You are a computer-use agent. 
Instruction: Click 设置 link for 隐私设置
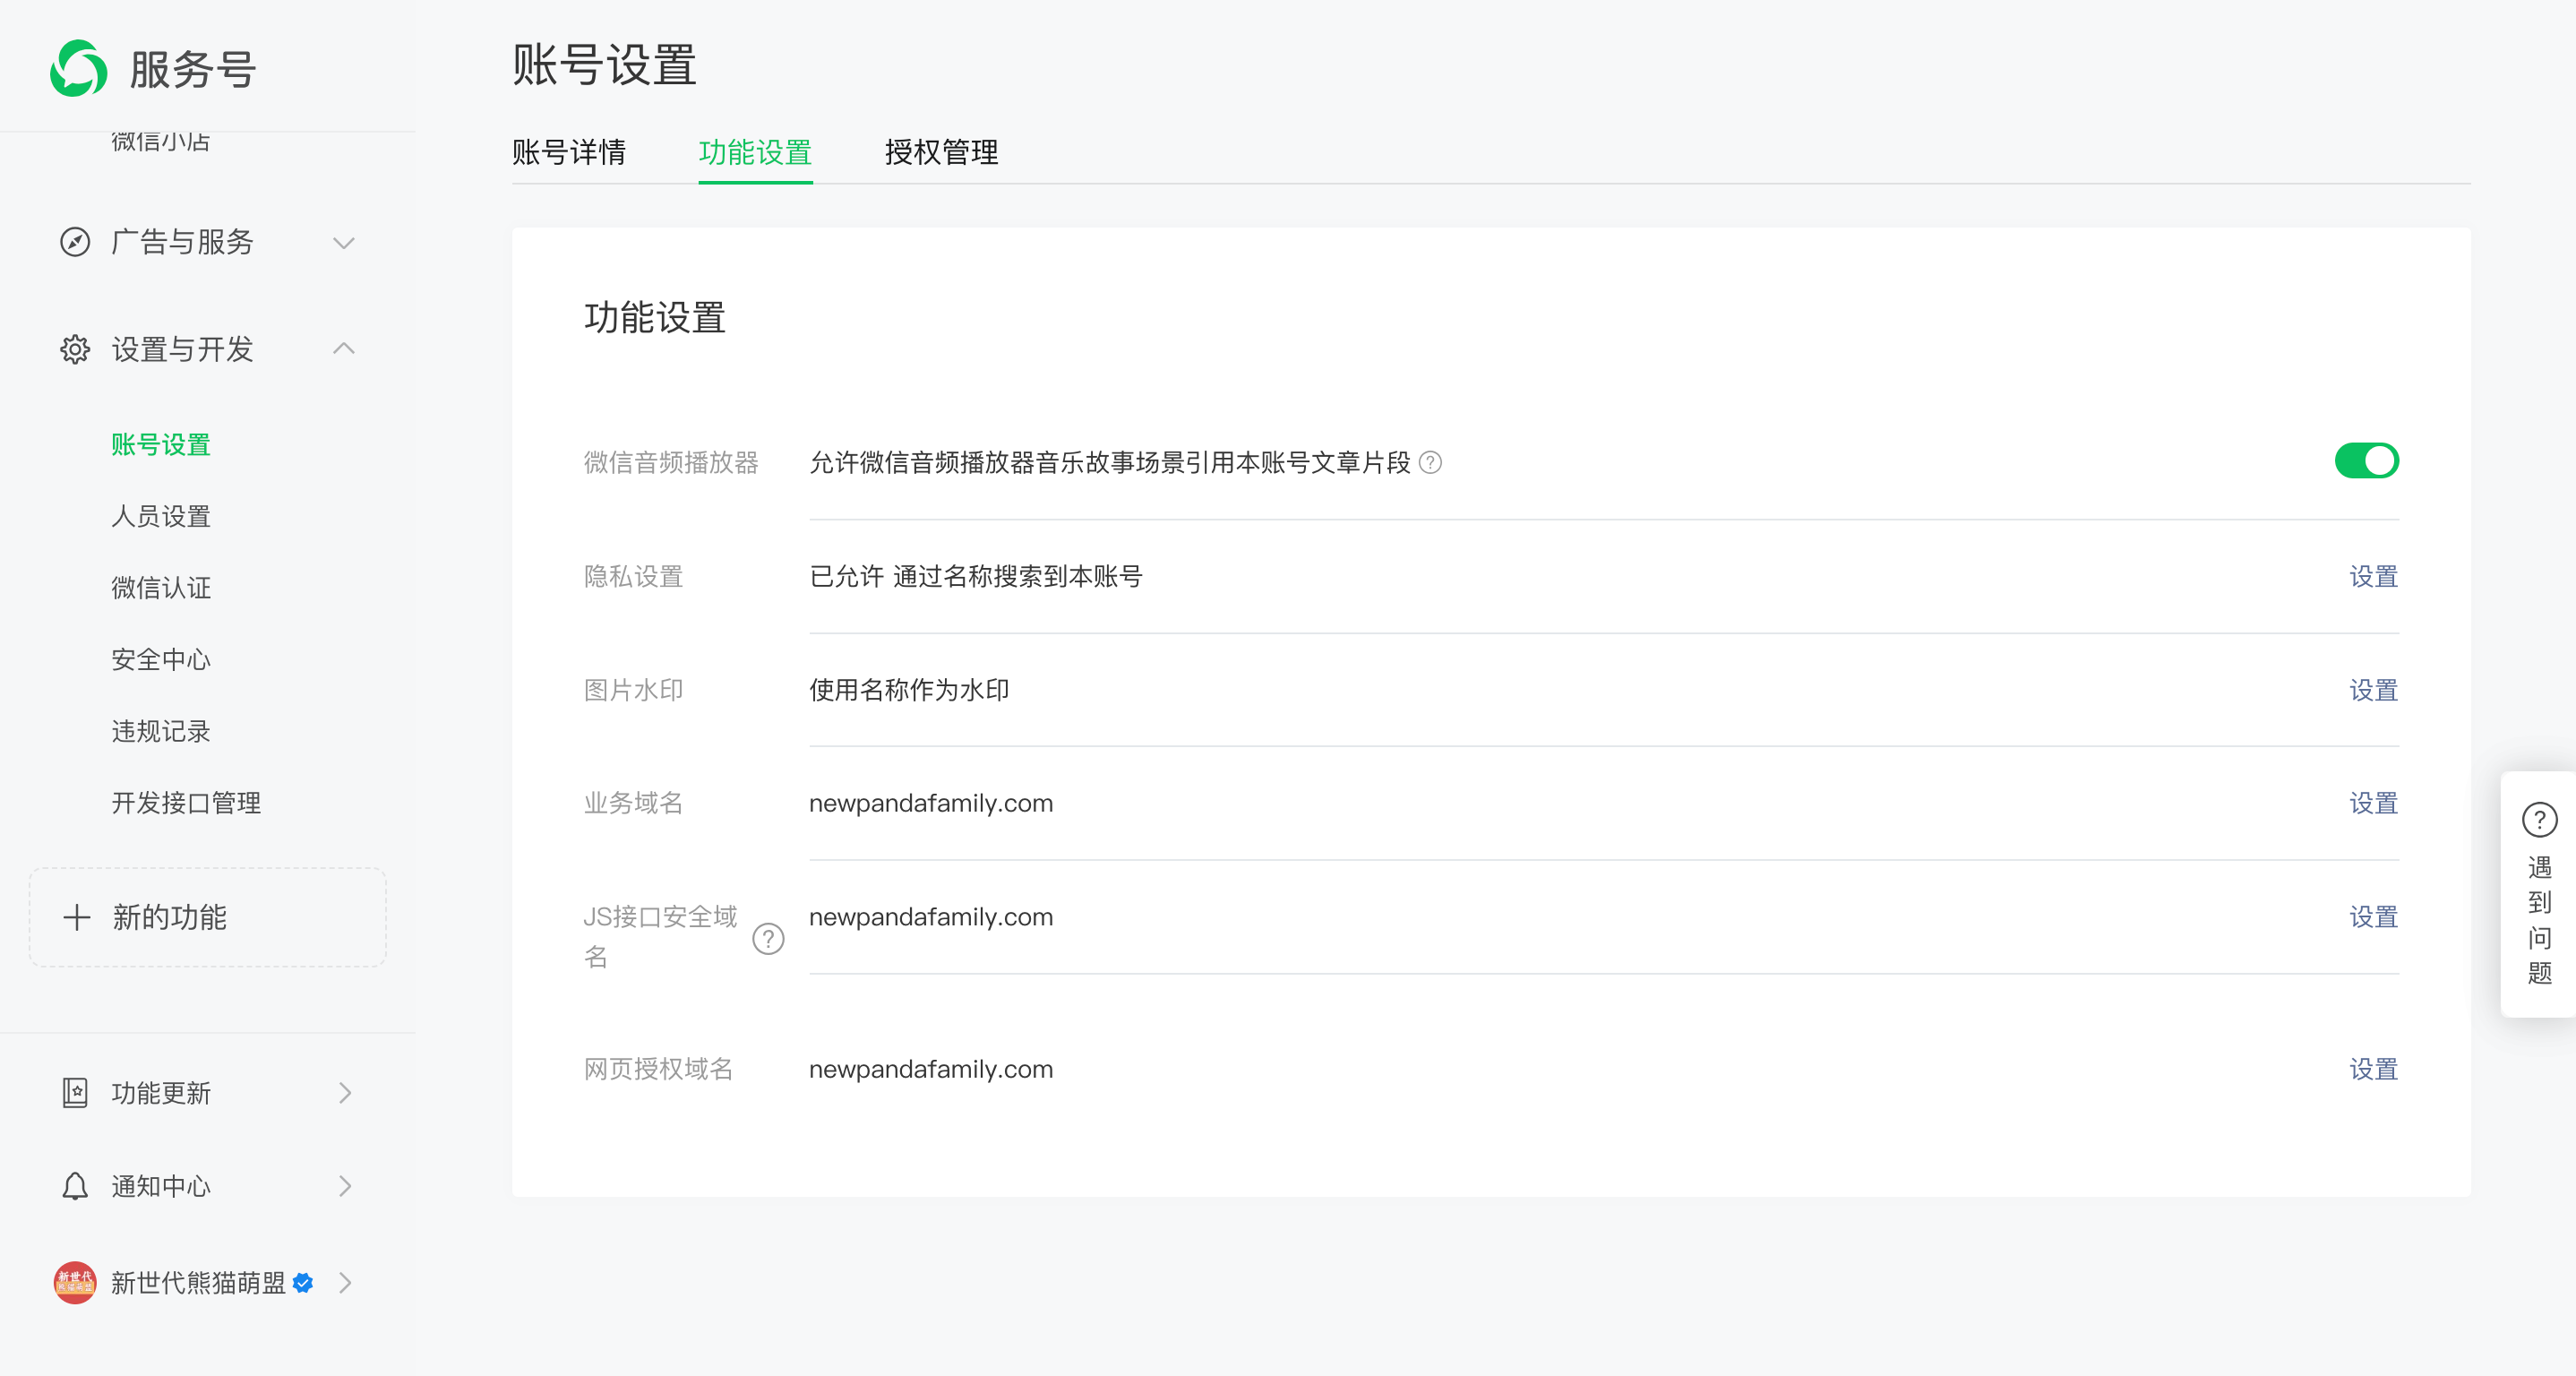pos(2372,576)
